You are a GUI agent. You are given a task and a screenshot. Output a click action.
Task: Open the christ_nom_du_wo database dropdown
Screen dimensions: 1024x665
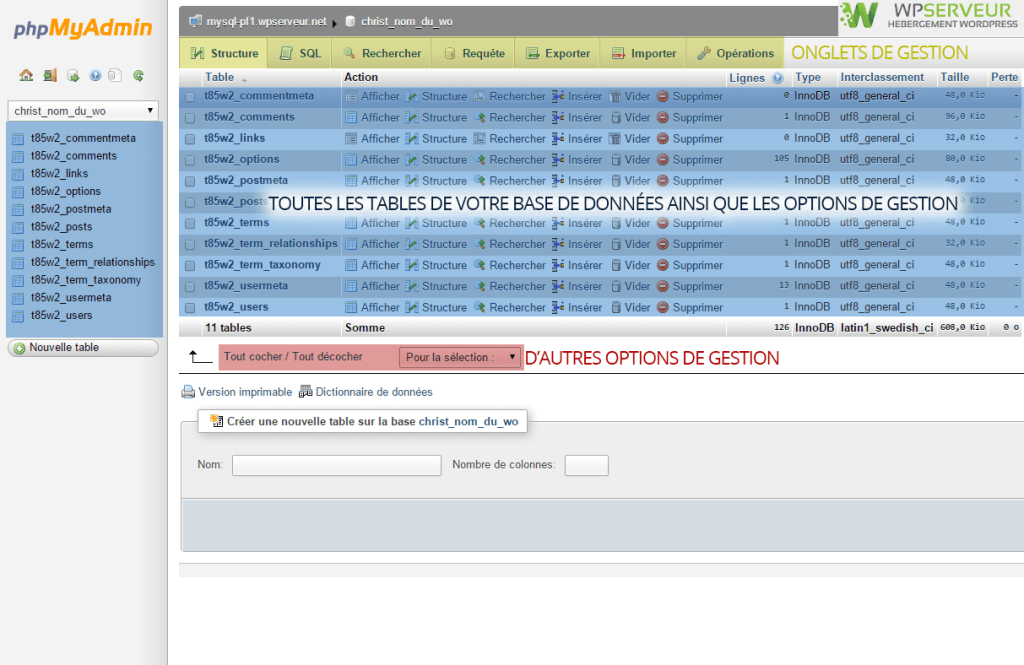[83, 111]
